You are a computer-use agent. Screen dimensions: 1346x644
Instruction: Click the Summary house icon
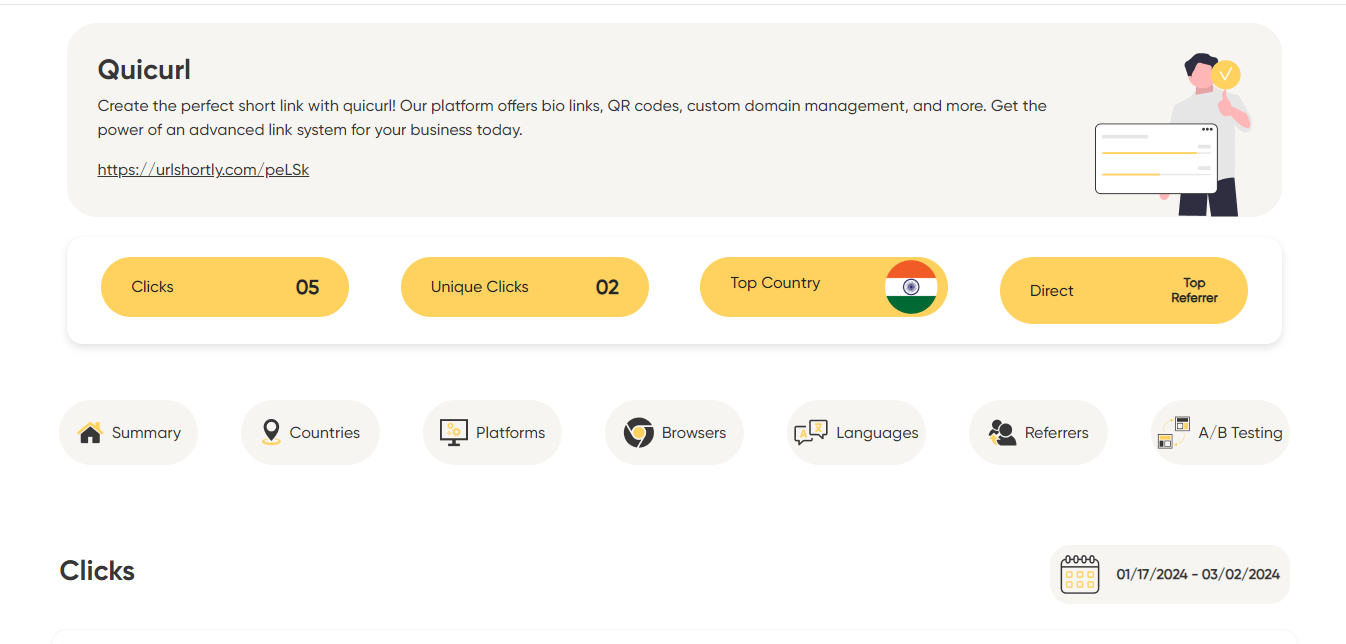click(x=90, y=433)
